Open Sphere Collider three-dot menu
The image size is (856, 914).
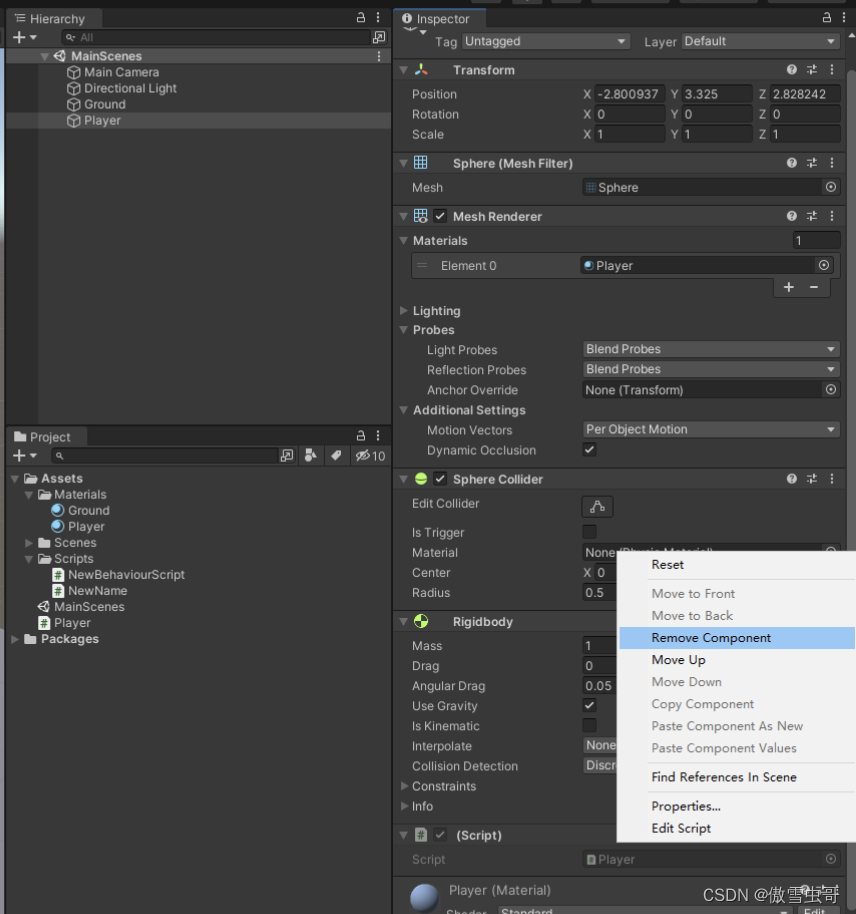coord(832,479)
